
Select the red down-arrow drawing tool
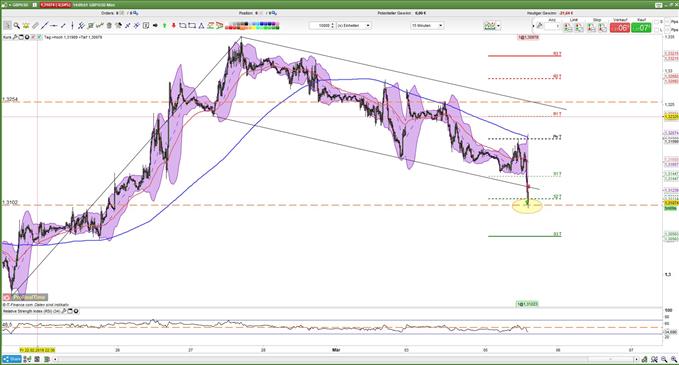click(174, 26)
